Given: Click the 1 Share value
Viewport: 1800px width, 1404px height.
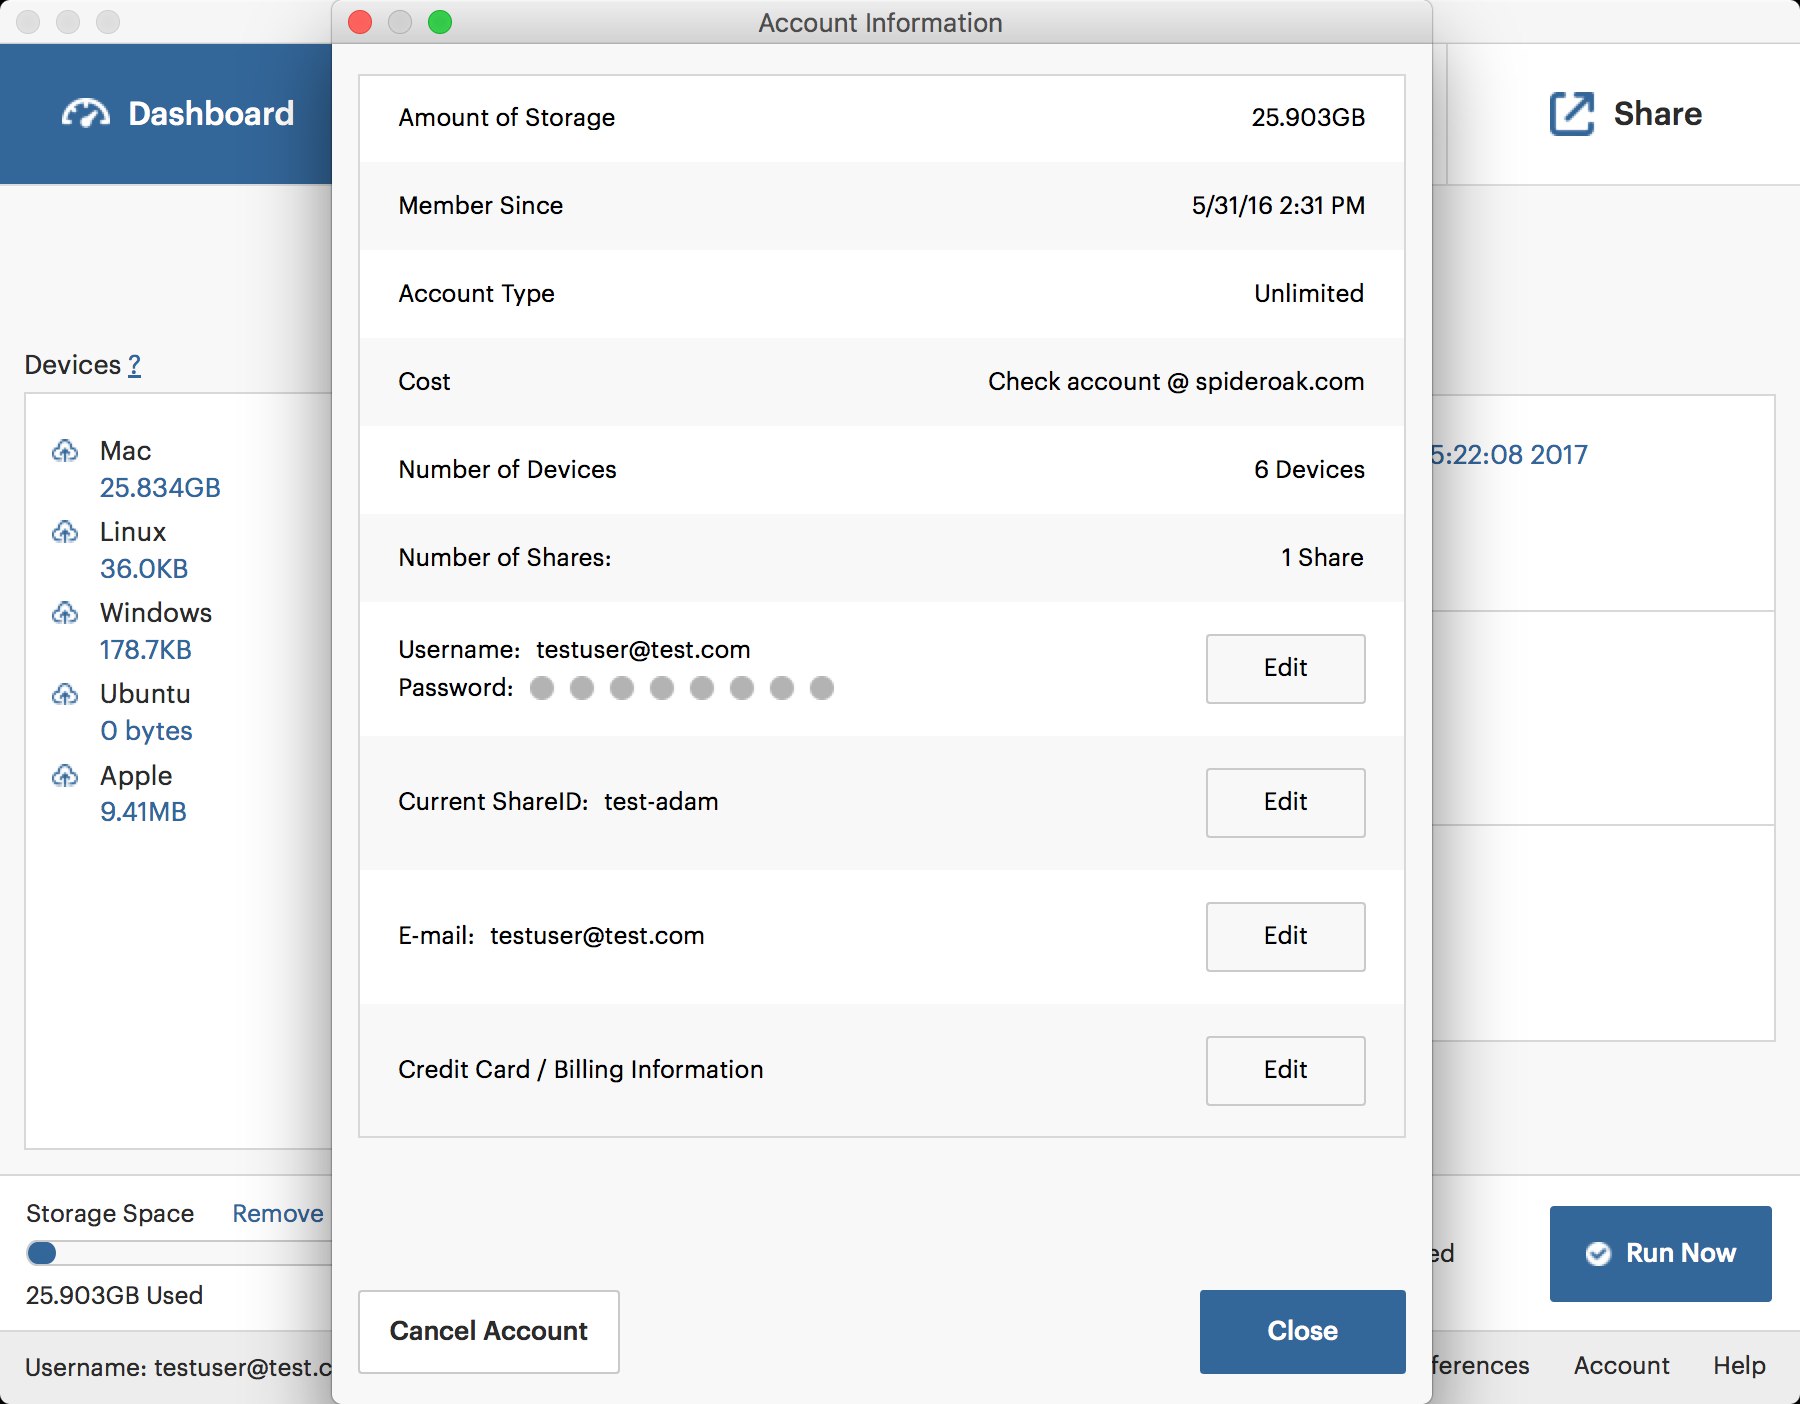Looking at the screenshot, I should point(1322,558).
